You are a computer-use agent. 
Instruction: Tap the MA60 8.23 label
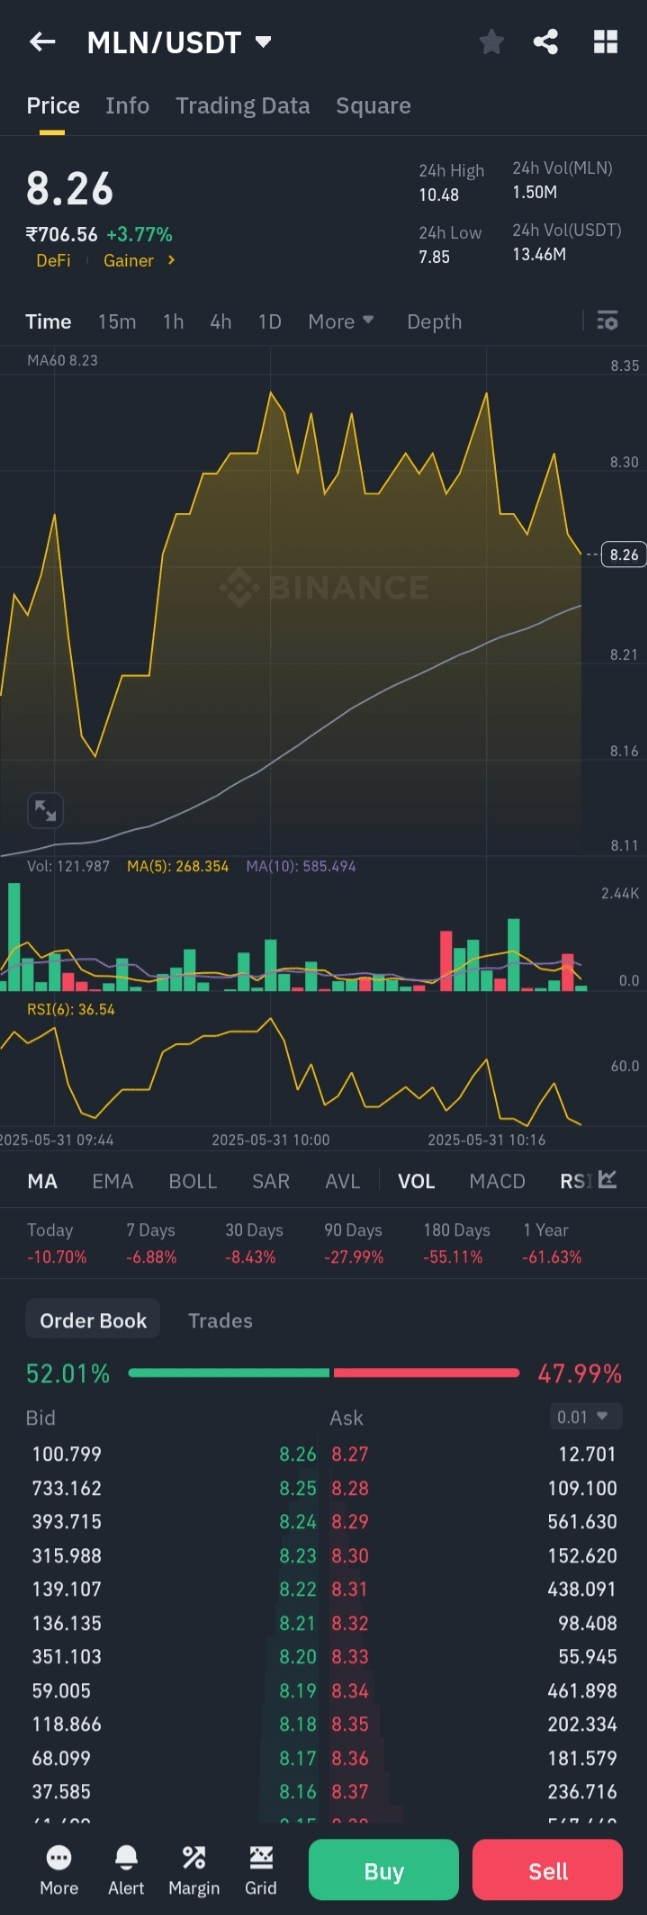pos(63,360)
